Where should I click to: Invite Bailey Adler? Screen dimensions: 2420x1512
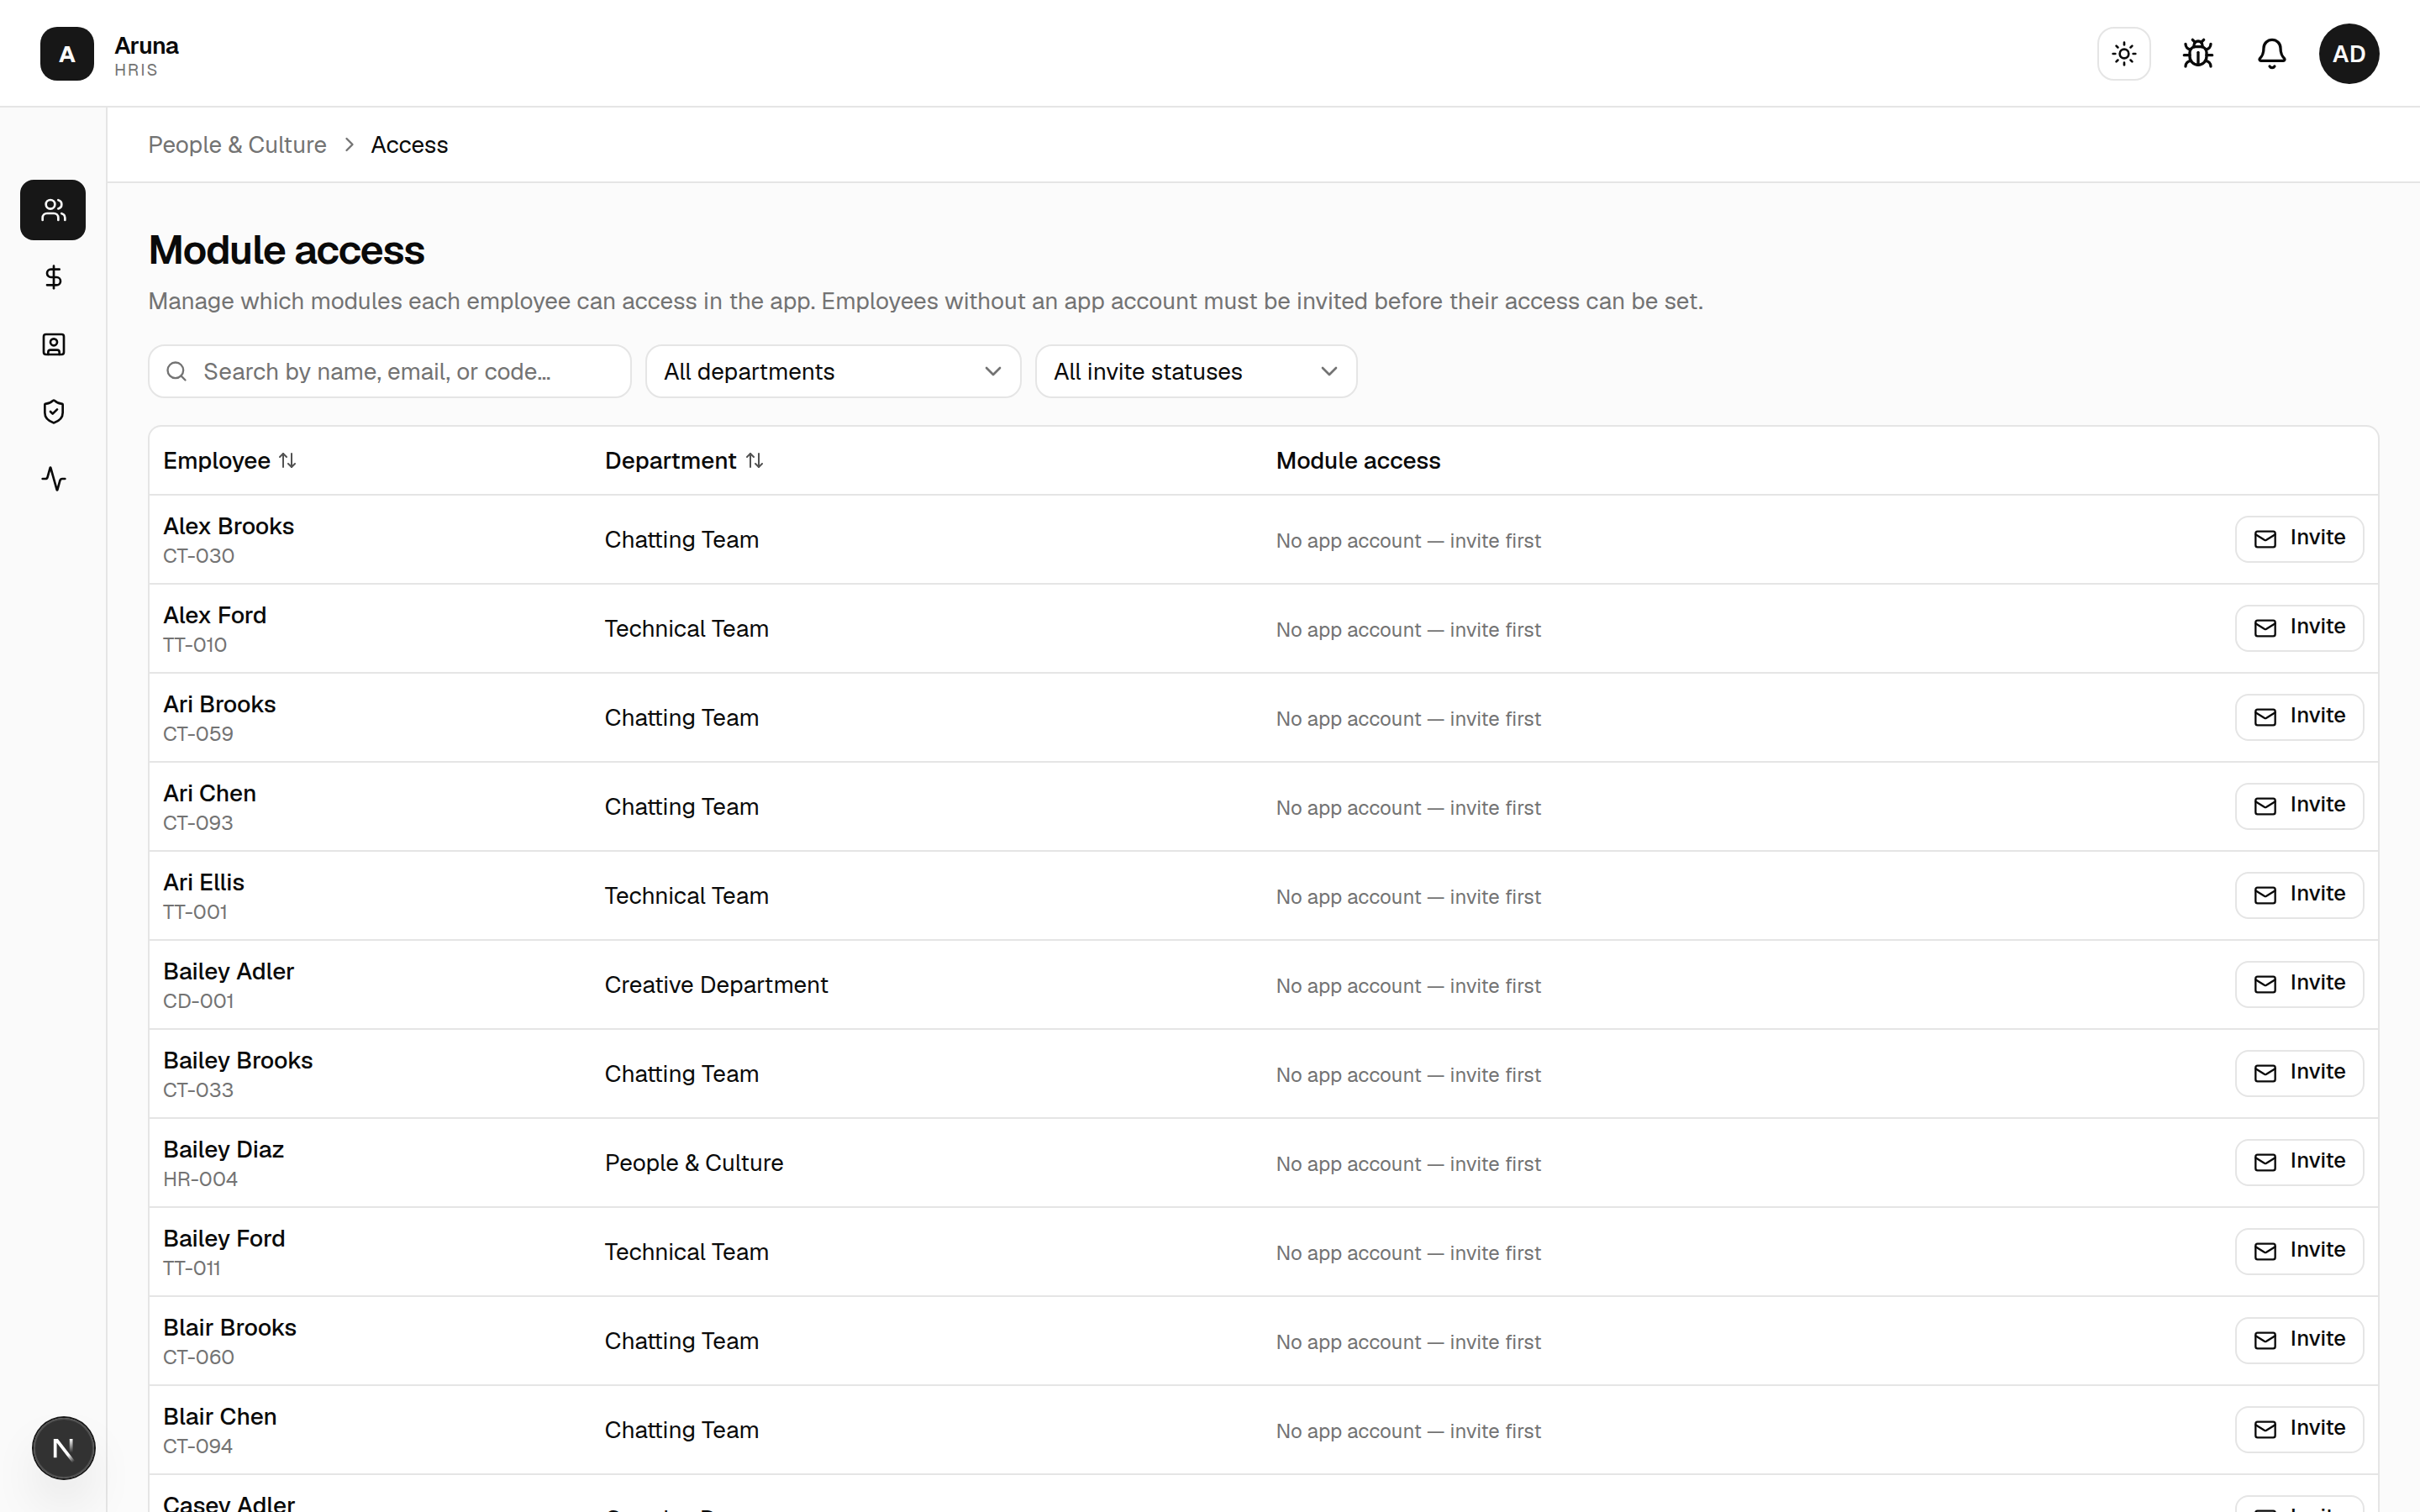pyautogui.click(x=2299, y=984)
